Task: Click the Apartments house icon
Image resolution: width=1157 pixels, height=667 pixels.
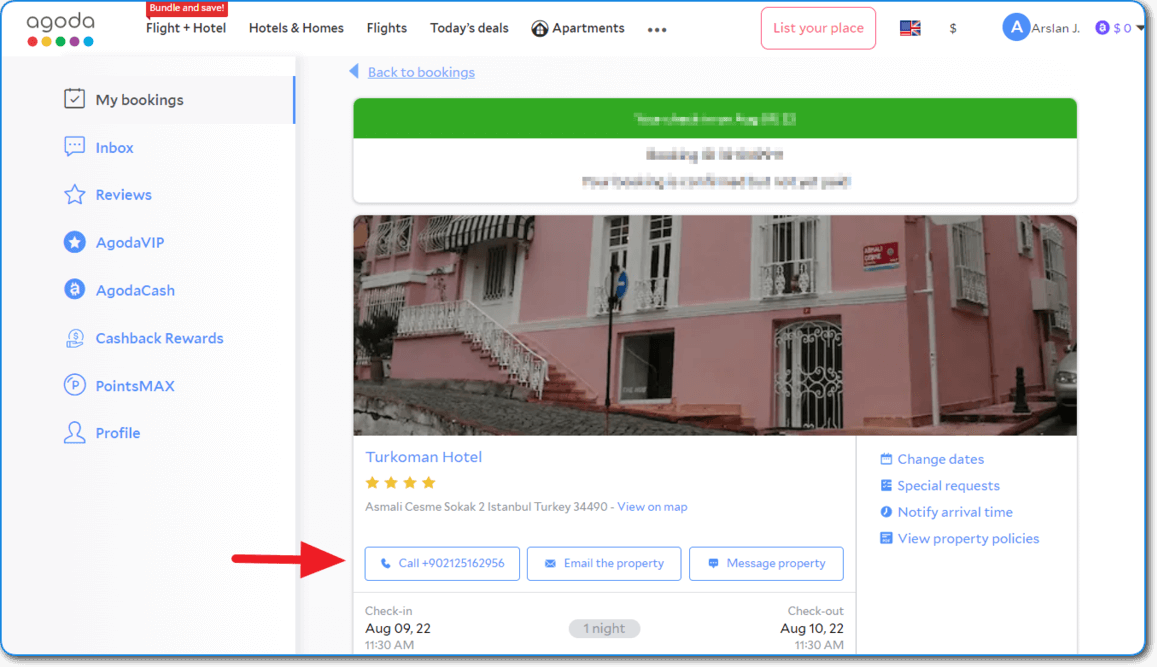Action: tap(539, 29)
